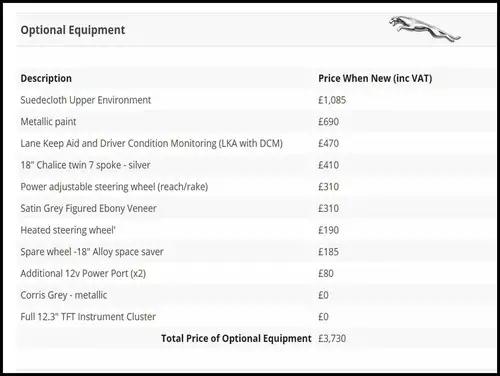
Task: Select the £1,085 price value
Action: (x=332, y=100)
